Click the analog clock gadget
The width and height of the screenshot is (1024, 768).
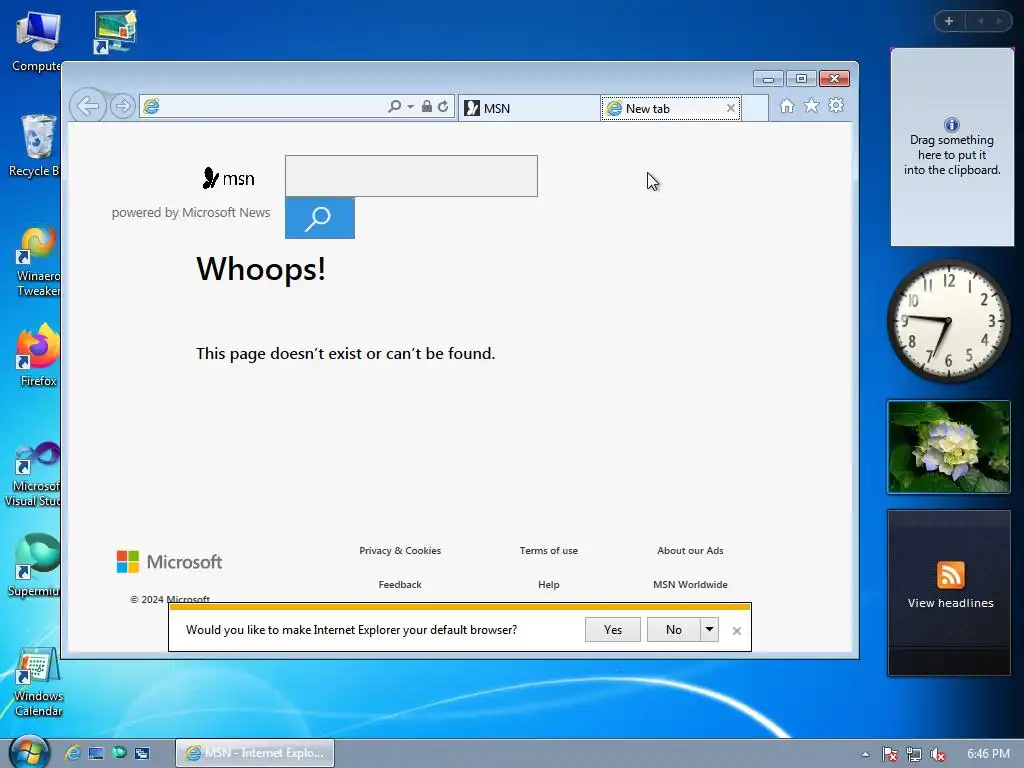[x=948, y=321]
